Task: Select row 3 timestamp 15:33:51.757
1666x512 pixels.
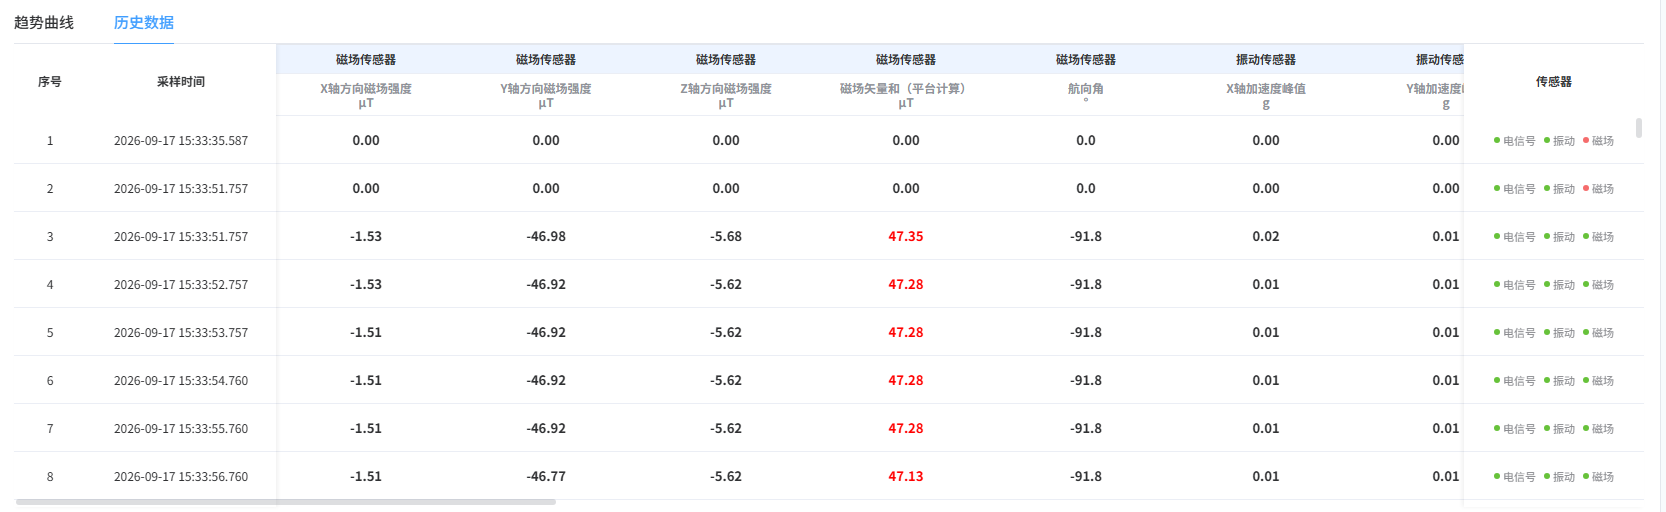Action: pos(181,237)
